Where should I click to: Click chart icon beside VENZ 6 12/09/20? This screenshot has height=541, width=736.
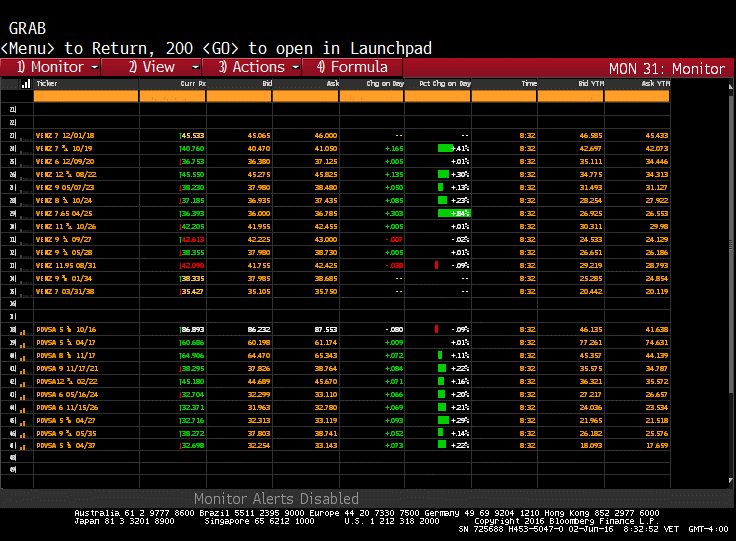point(26,160)
